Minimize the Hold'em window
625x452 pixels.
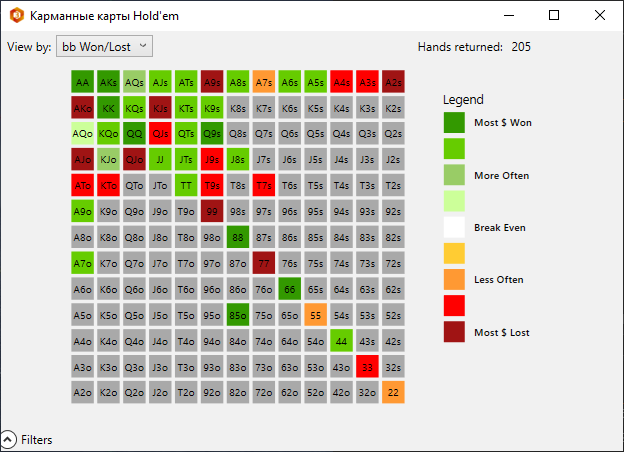point(509,16)
